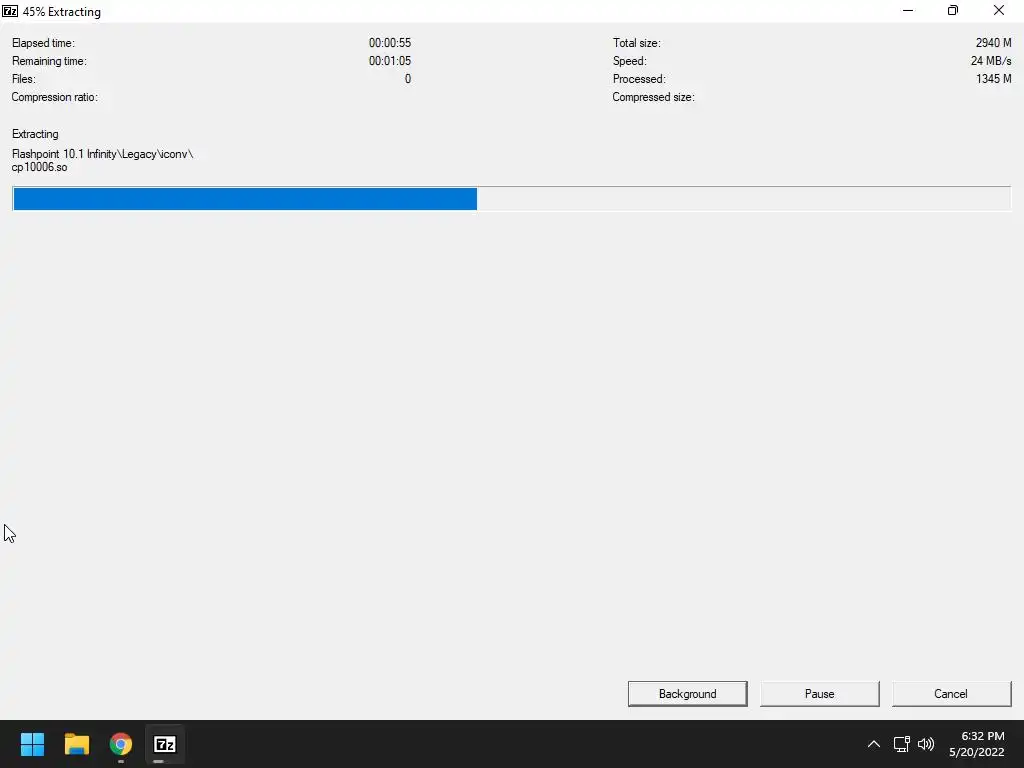Open the volume tray icon
The width and height of the screenshot is (1024, 768).
925,744
